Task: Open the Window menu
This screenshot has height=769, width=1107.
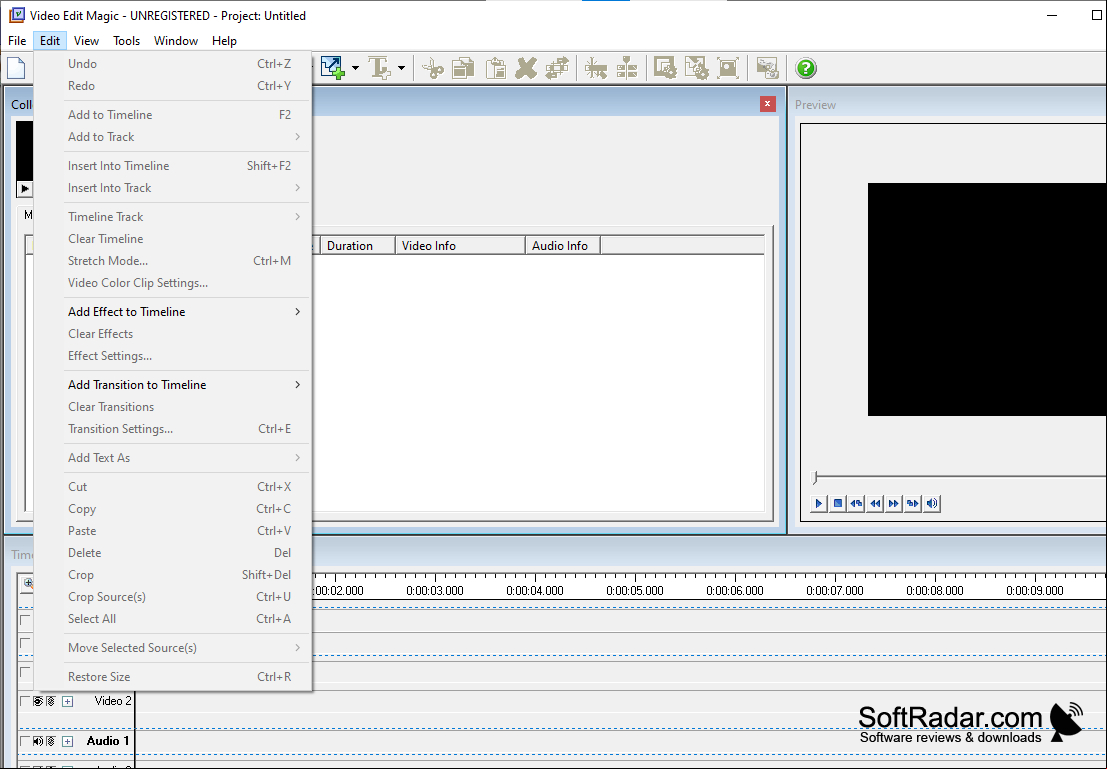Action: point(176,41)
